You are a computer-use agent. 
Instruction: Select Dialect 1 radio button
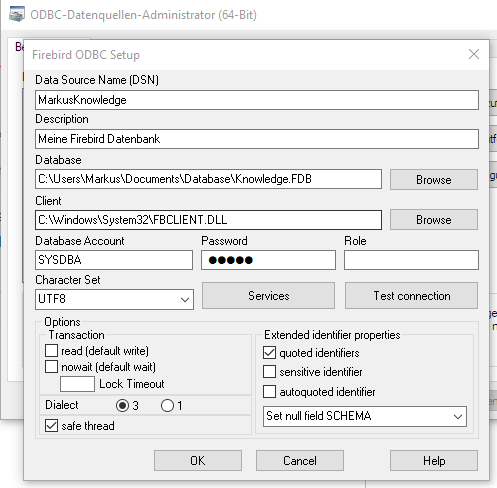[x=167, y=405]
